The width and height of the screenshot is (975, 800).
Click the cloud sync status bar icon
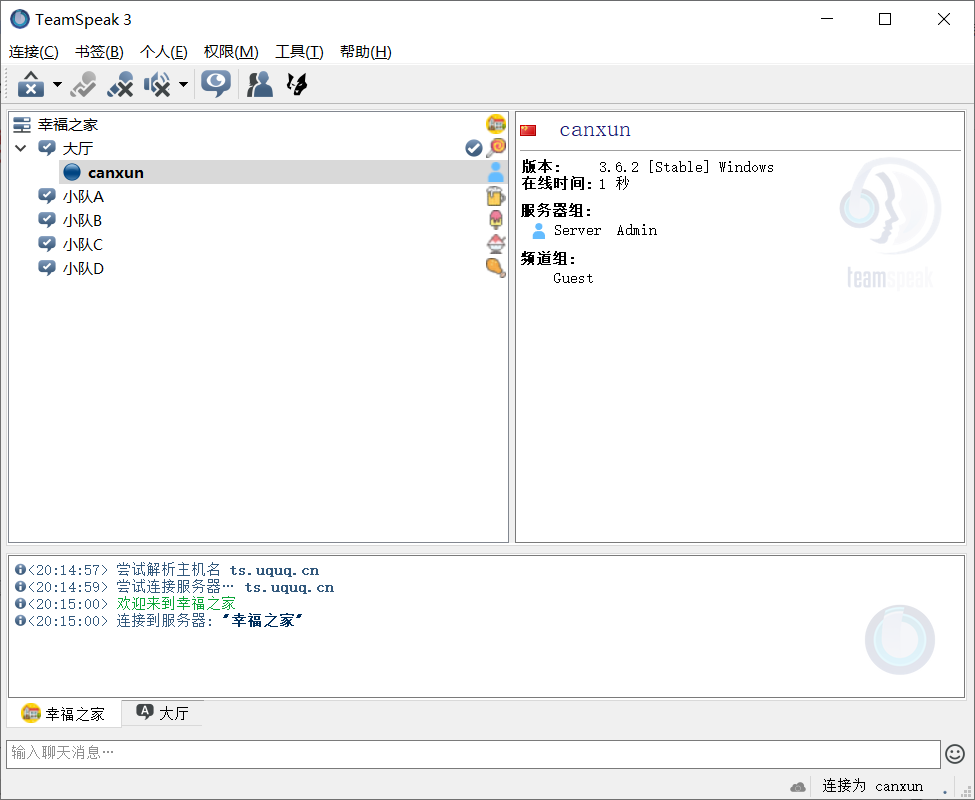pos(798,787)
